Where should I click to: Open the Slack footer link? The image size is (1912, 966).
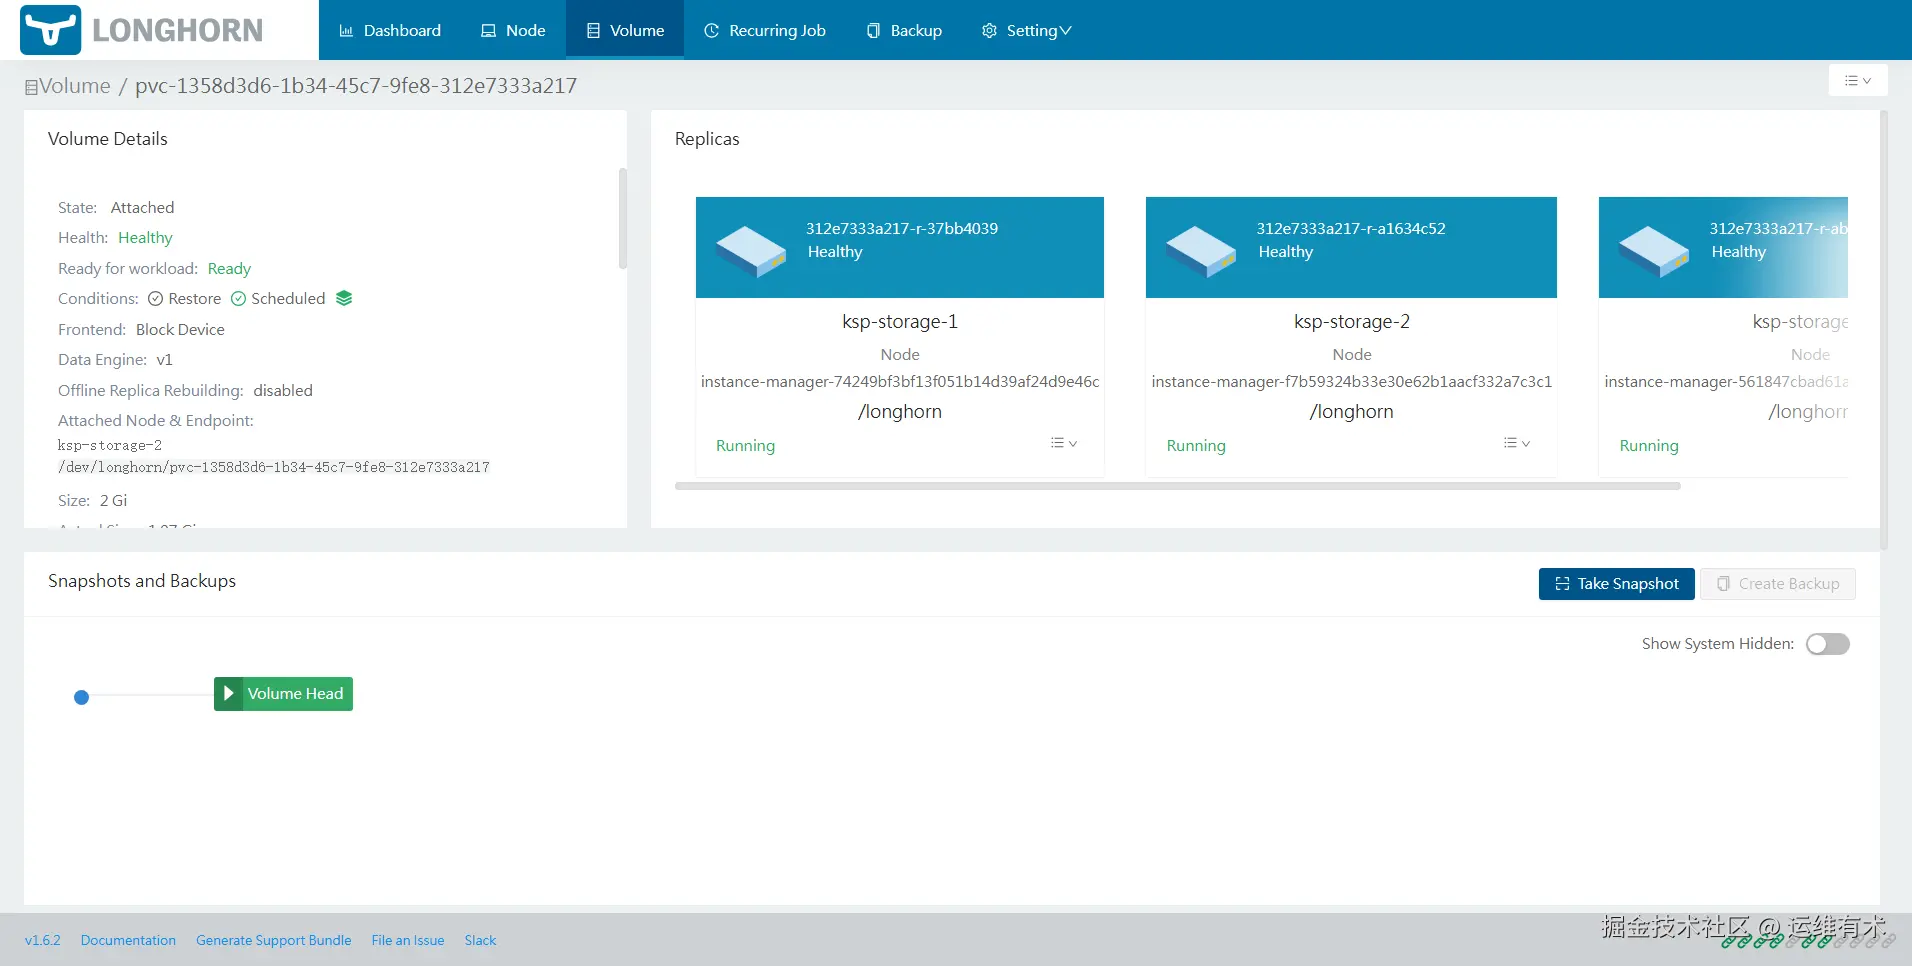click(480, 940)
